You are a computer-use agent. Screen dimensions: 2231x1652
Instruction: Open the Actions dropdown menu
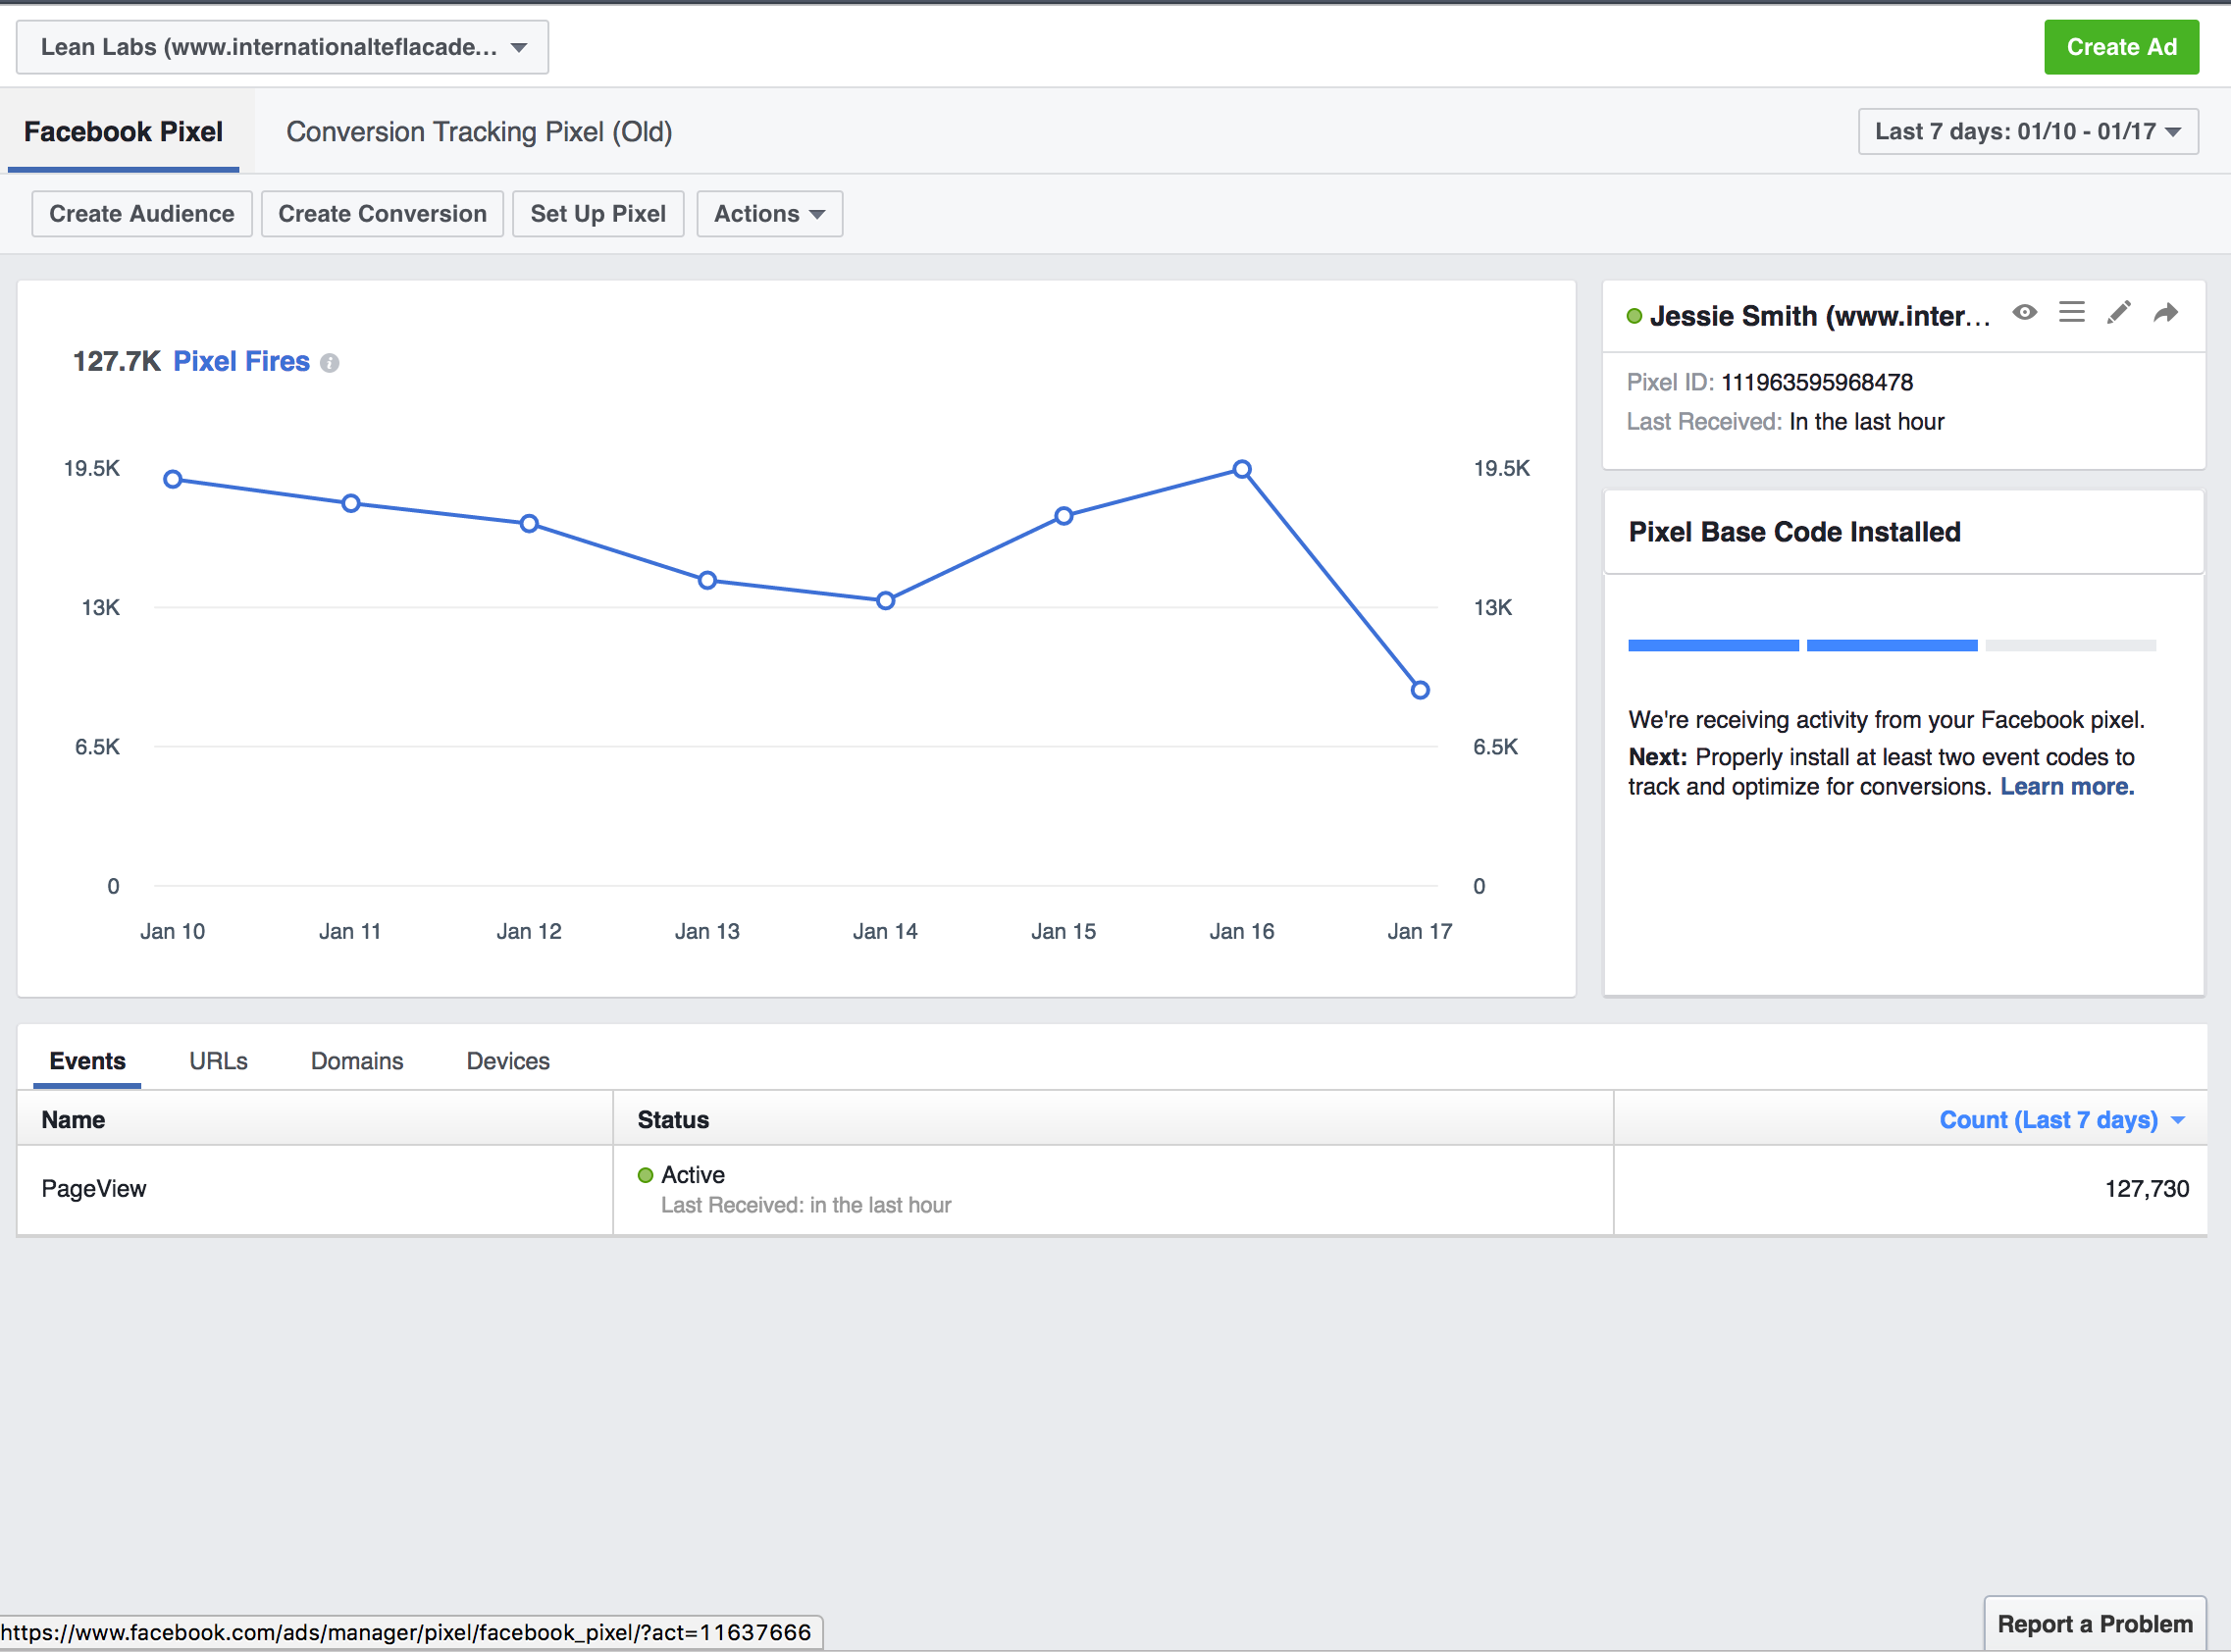click(x=769, y=214)
